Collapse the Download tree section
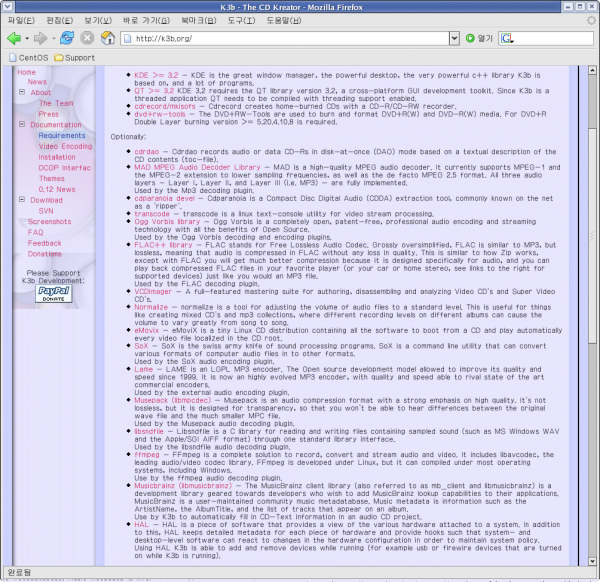This screenshot has height=582, width=600. 22,200
